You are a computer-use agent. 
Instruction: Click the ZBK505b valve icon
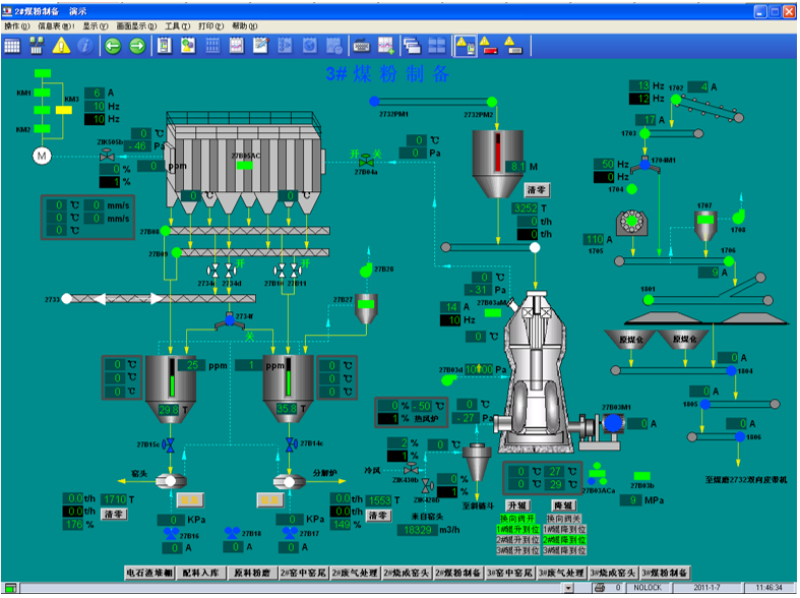107,155
